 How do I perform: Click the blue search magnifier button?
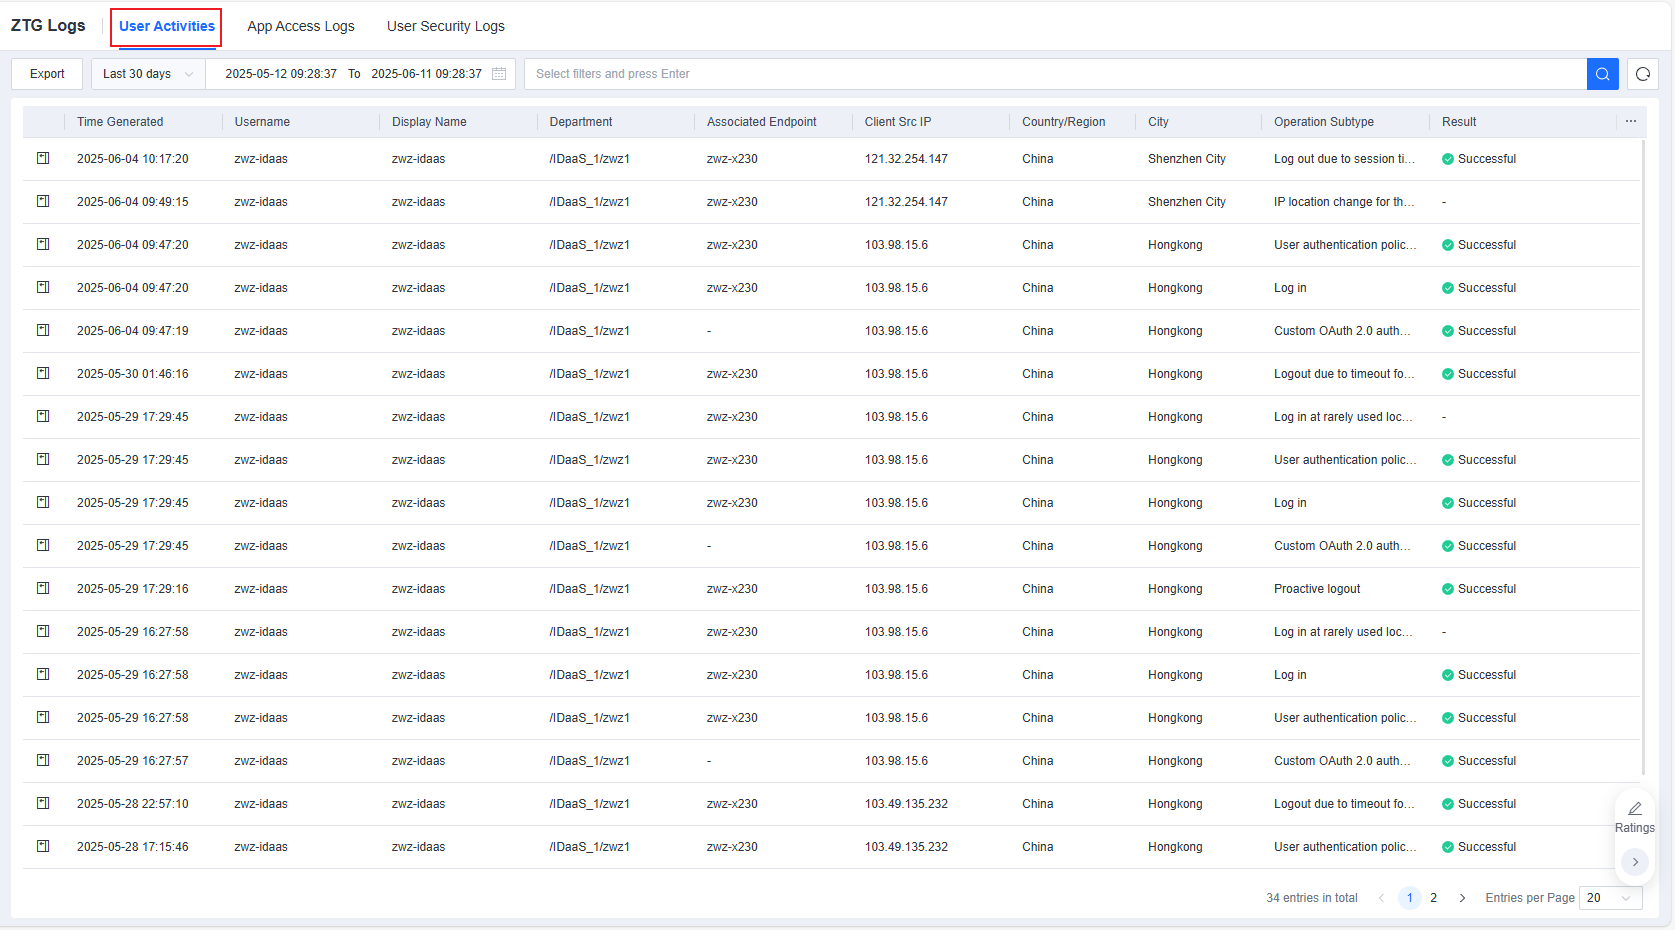click(x=1602, y=74)
